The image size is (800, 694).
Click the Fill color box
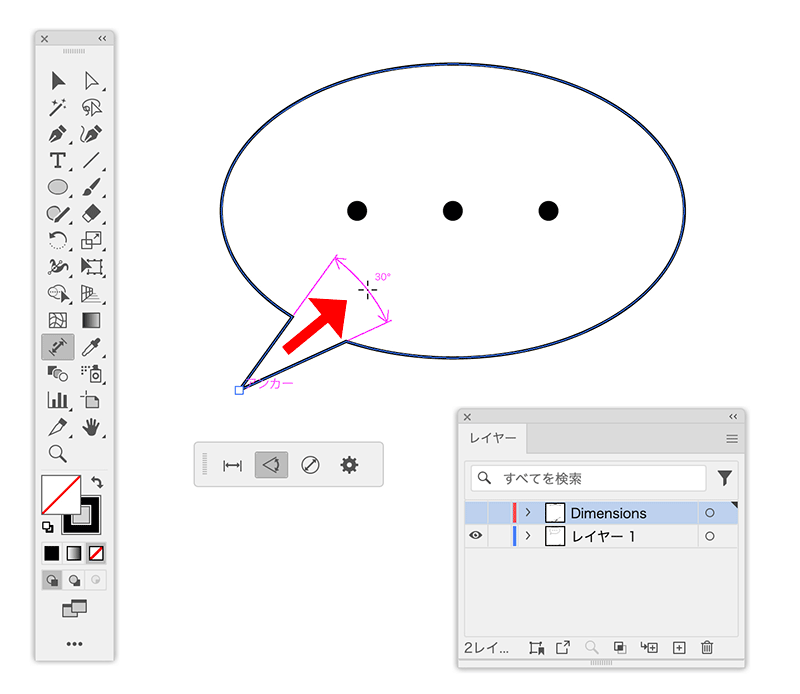[x=61, y=494]
